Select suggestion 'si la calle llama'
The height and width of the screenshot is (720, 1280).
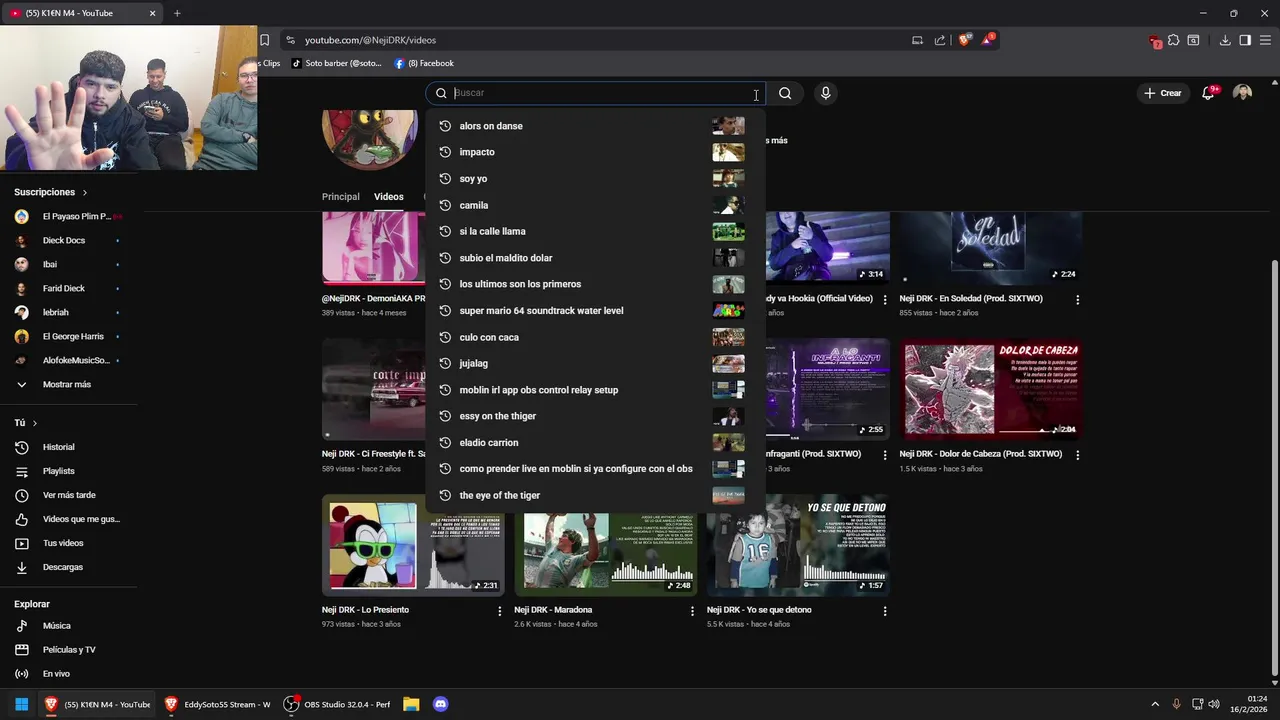tap(595, 231)
